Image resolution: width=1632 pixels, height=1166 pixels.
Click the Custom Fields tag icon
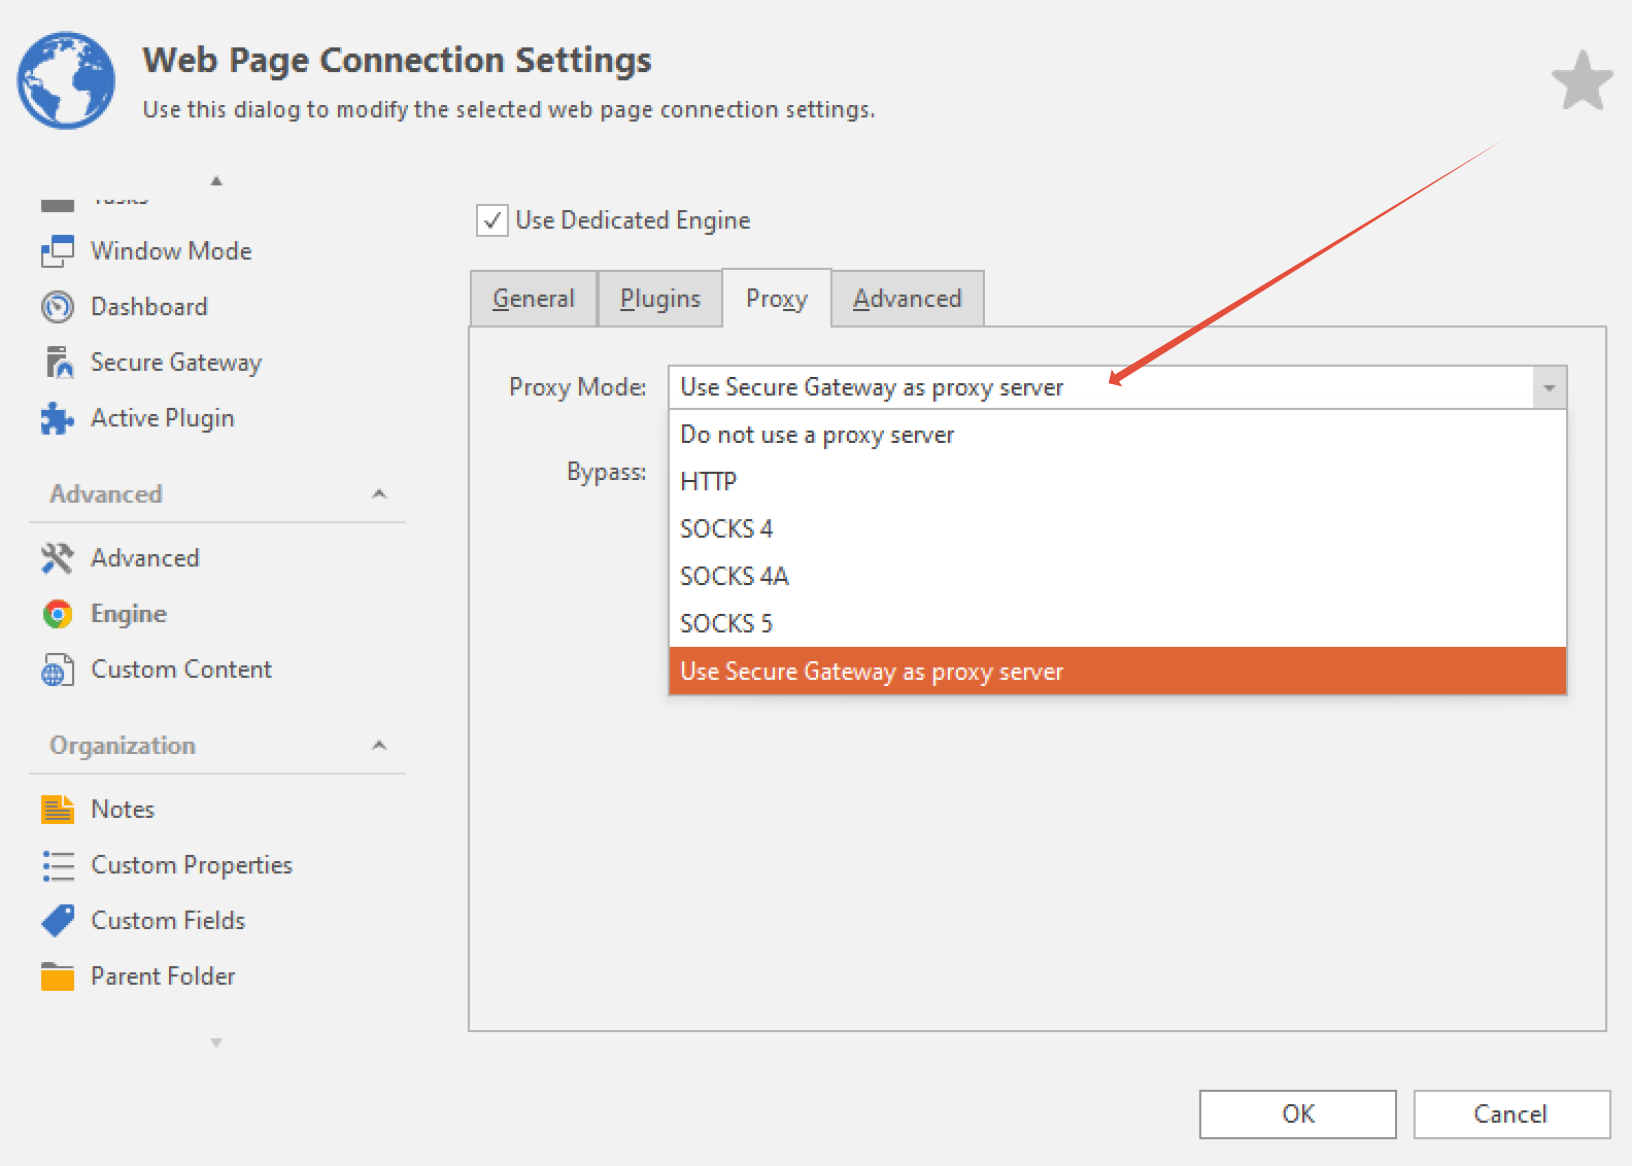57,921
